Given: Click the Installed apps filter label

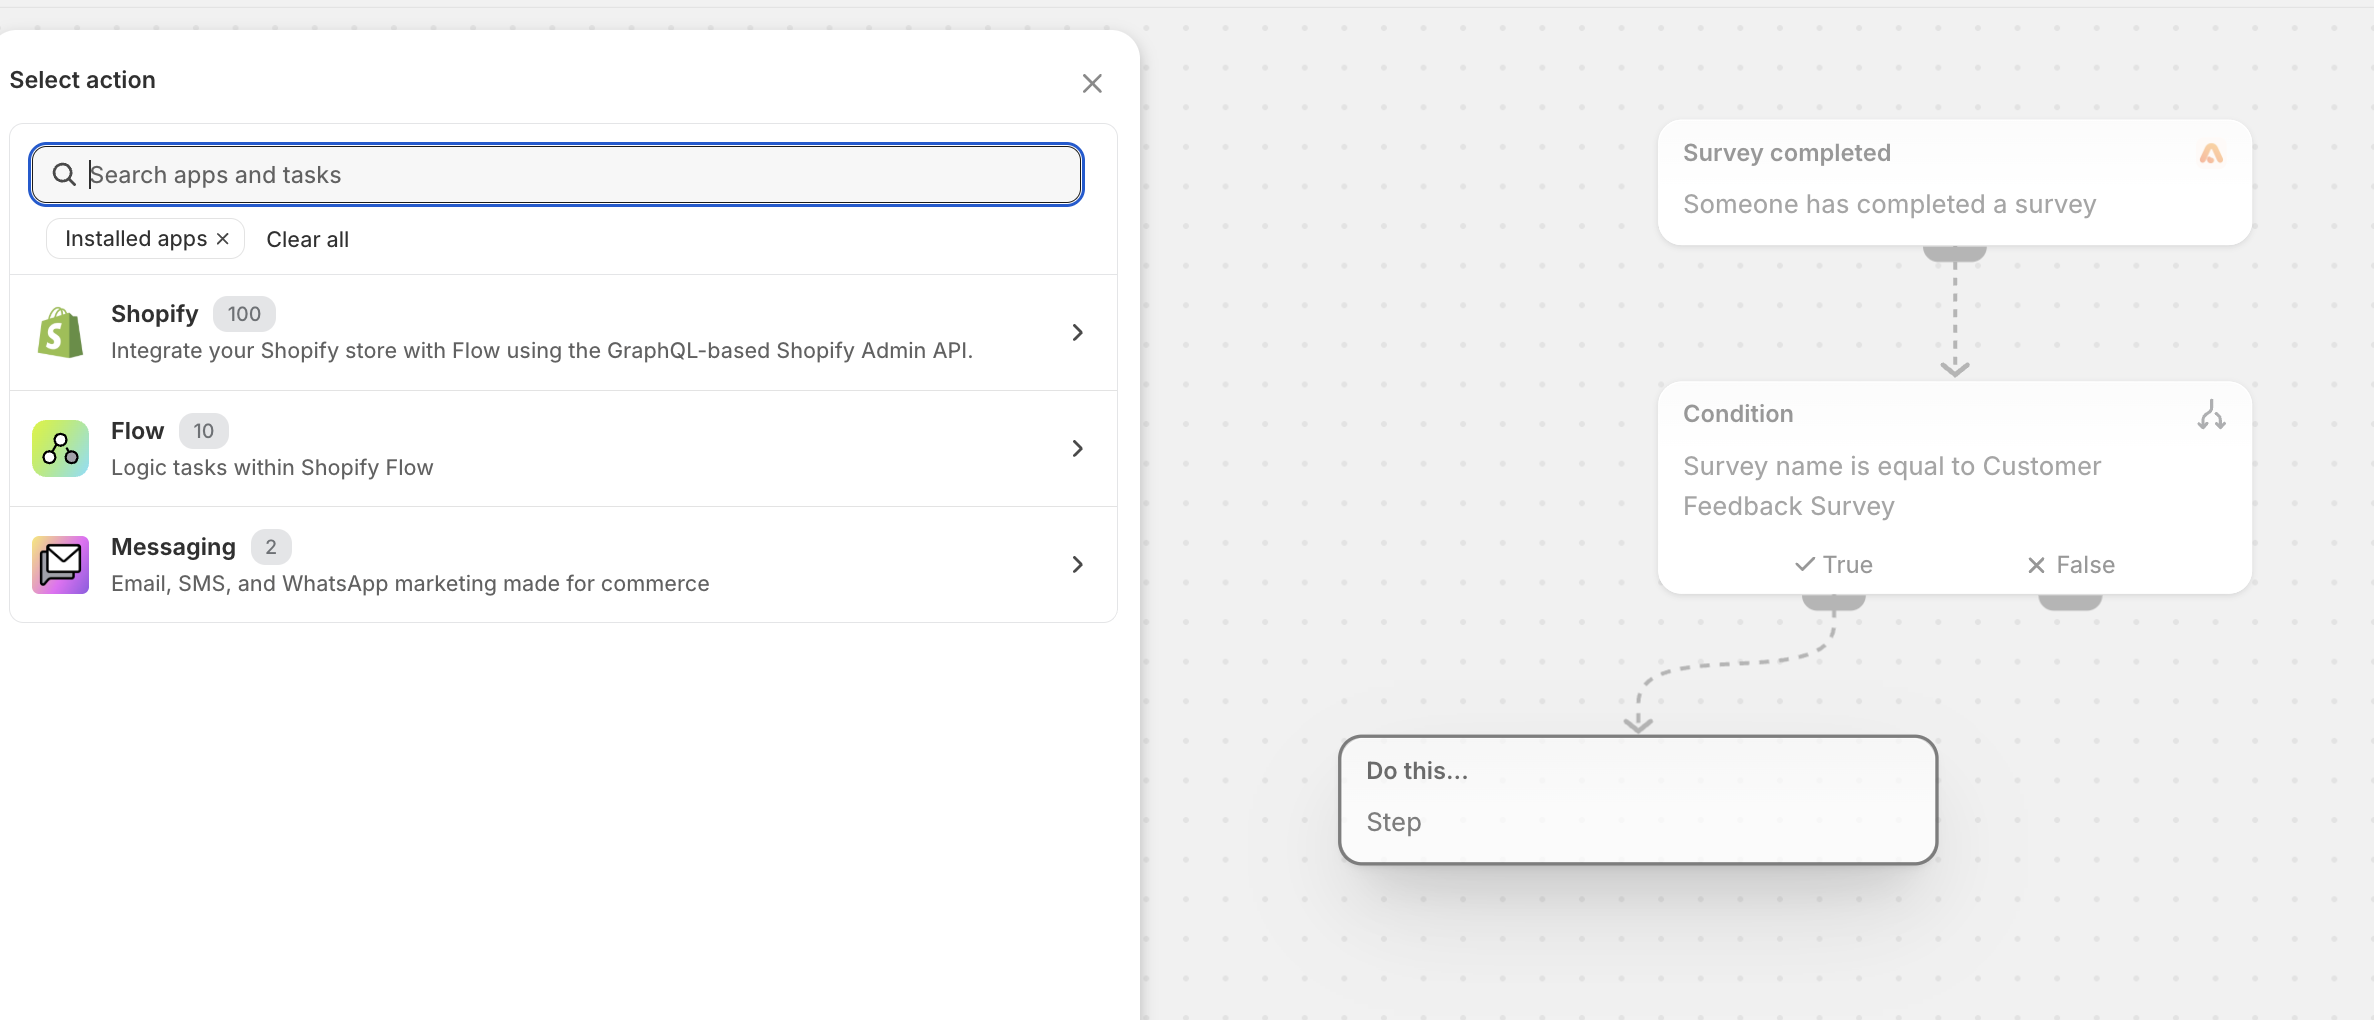Looking at the screenshot, I should pyautogui.click(x=136, y=238).
